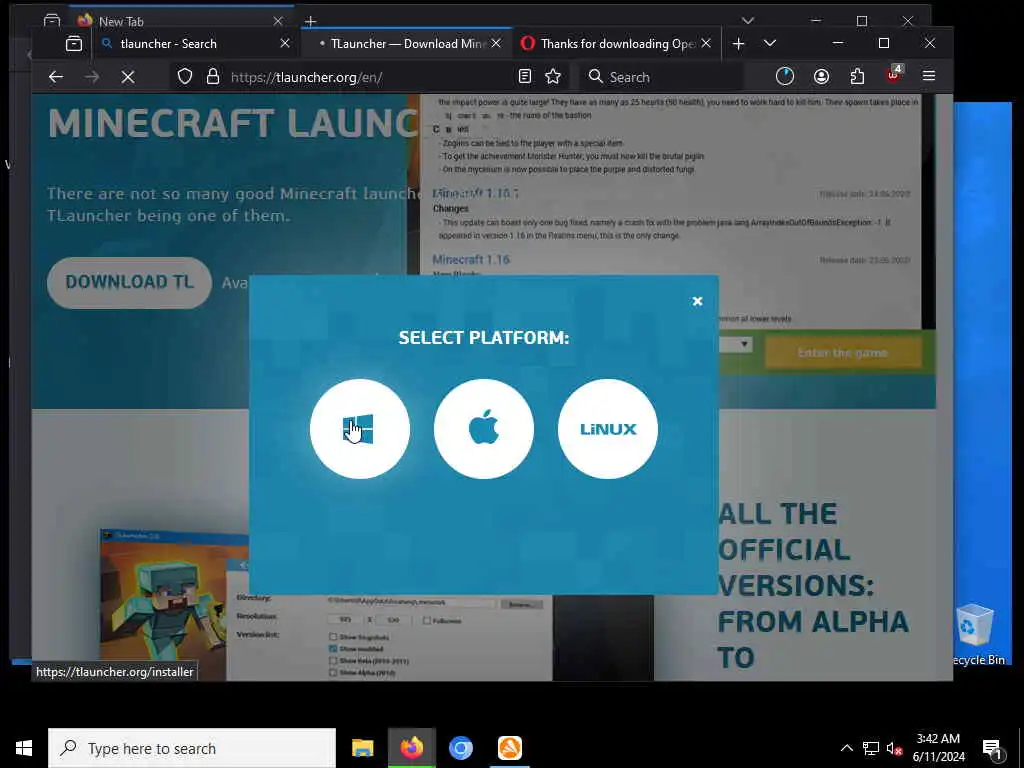
Task: Open the network status tray icon
Action: coord(871,748)
